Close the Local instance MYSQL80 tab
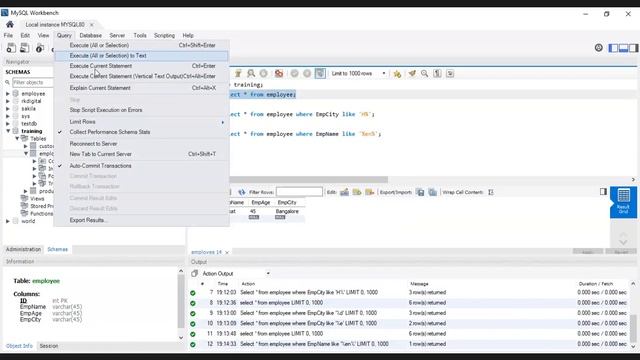The image size is (640, 360). [x=91, y=25]
